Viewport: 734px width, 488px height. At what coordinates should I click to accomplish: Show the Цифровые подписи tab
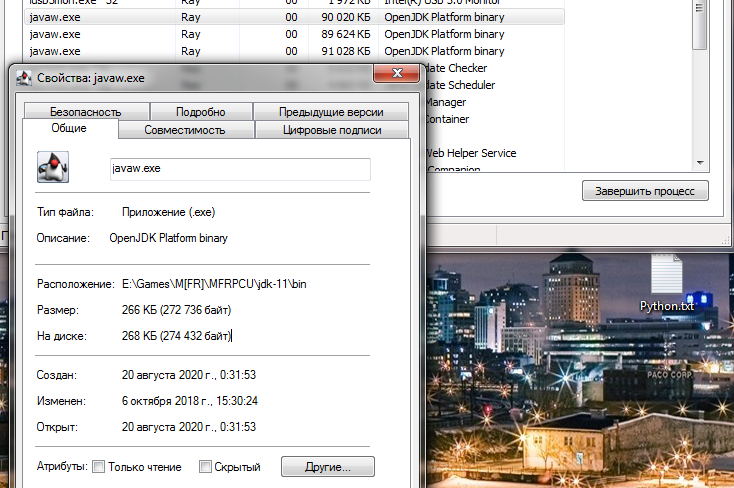[x=332, y=130]
